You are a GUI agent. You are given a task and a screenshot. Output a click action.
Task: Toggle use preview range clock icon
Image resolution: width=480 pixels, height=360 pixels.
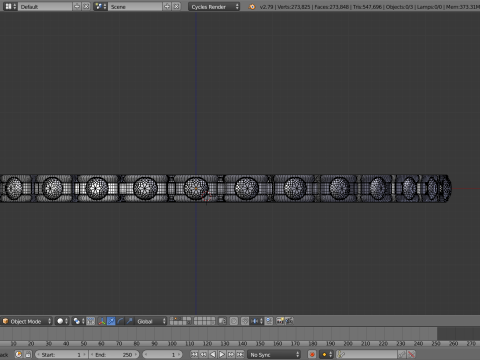coord(19,354)
